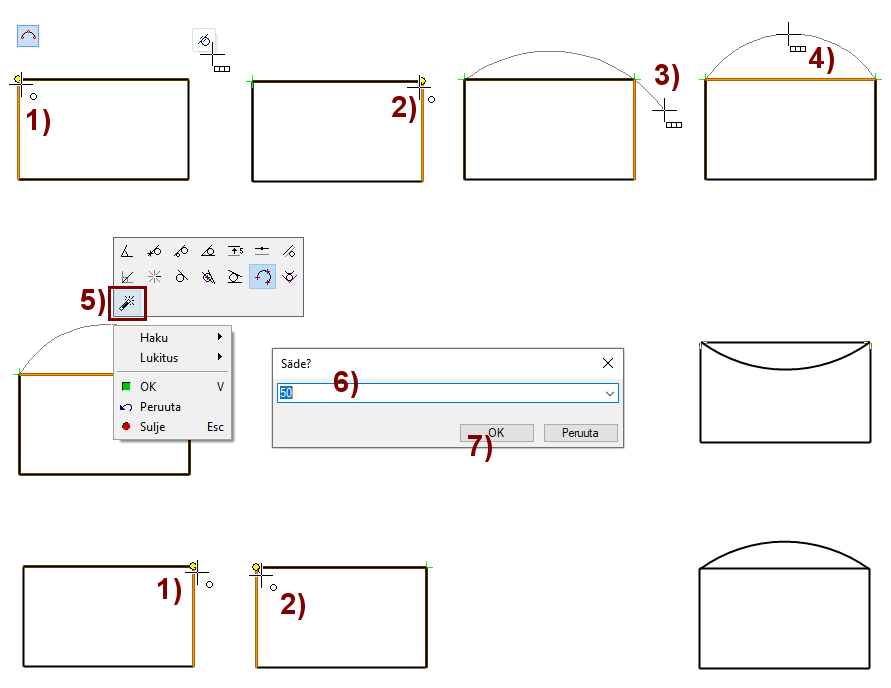Expand the Lukitus submenu arrow

219,357
